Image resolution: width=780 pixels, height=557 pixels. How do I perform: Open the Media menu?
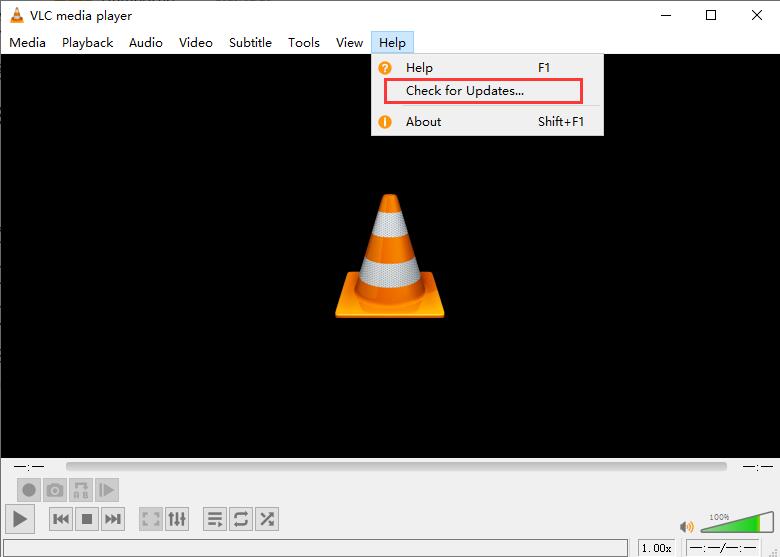coord(27,43)
